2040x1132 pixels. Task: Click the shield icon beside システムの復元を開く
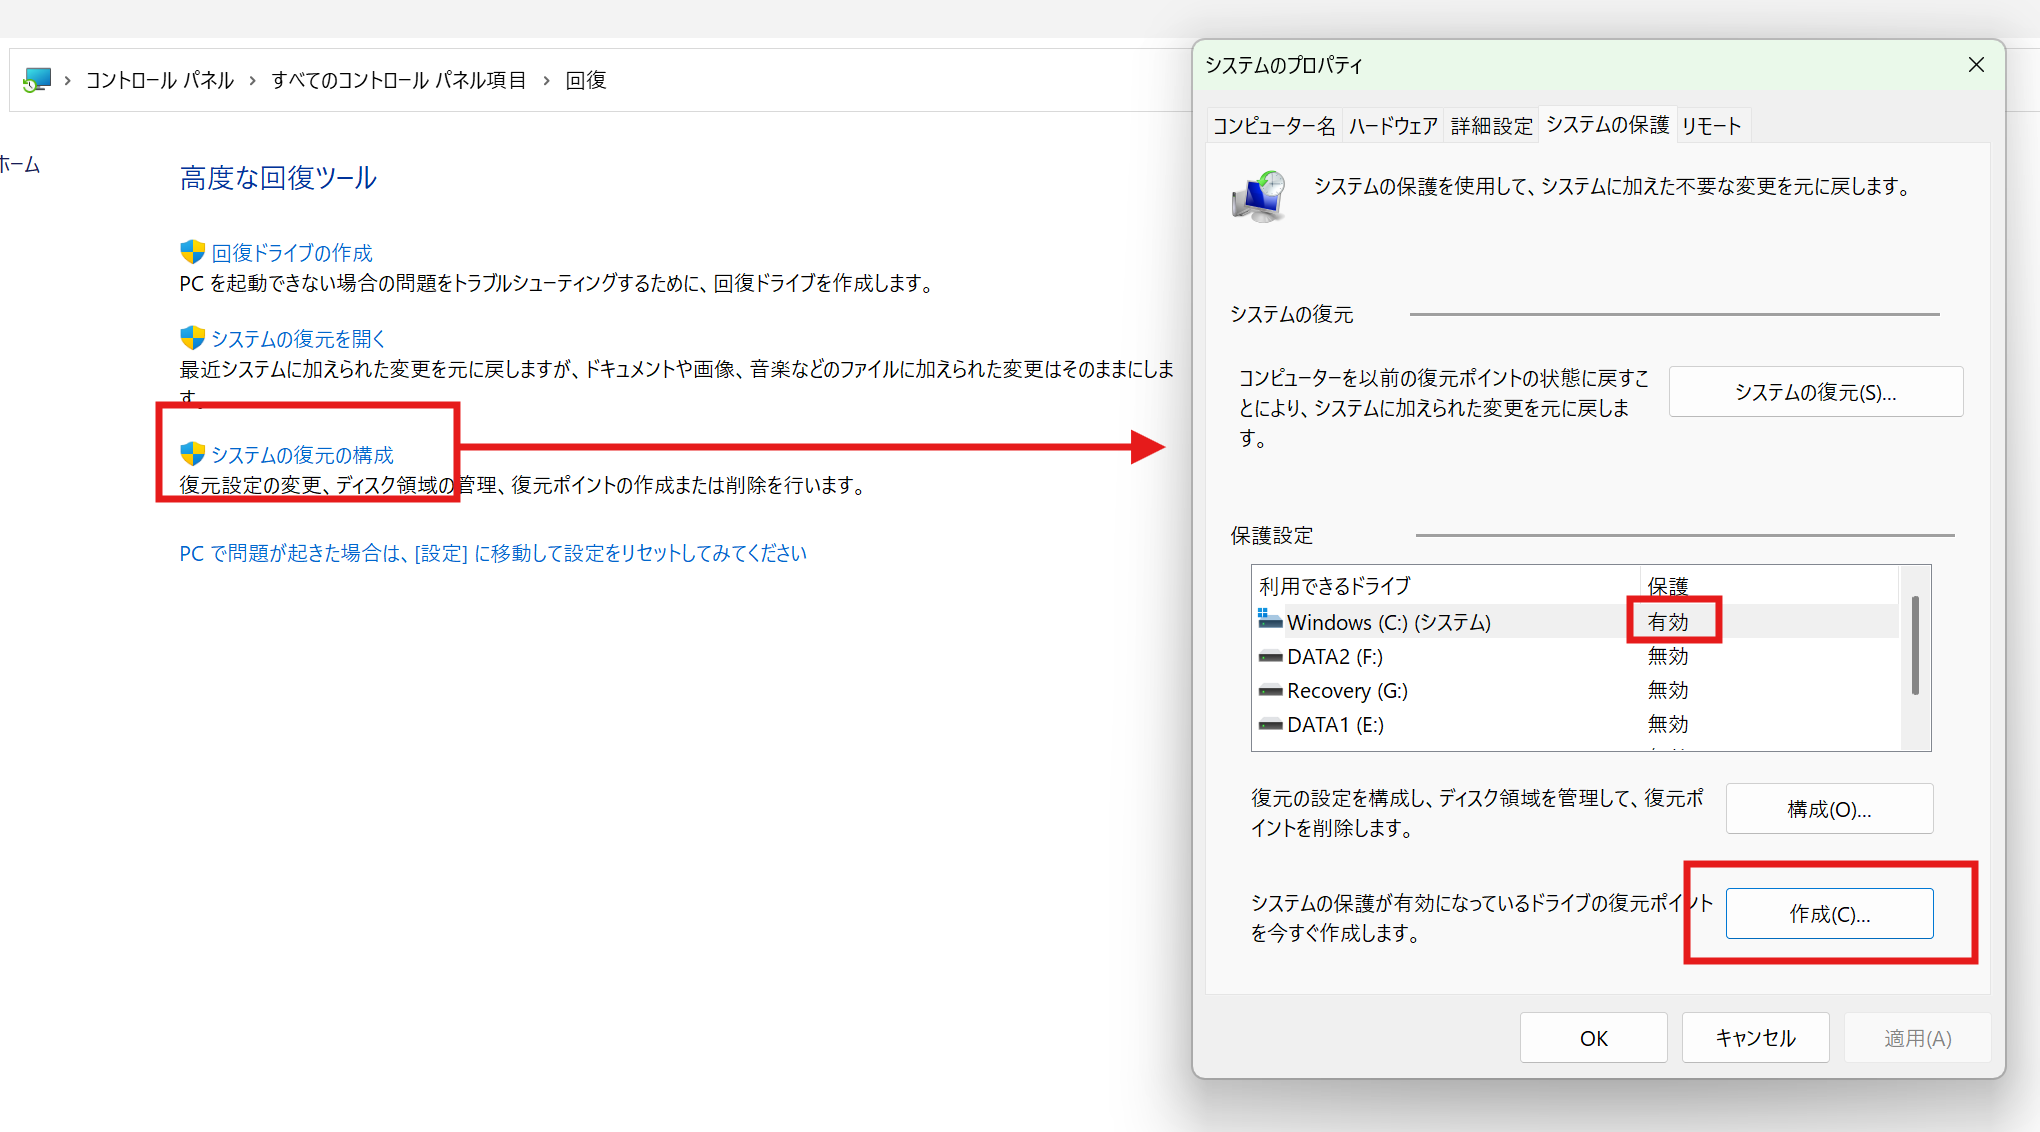point(192,338)
